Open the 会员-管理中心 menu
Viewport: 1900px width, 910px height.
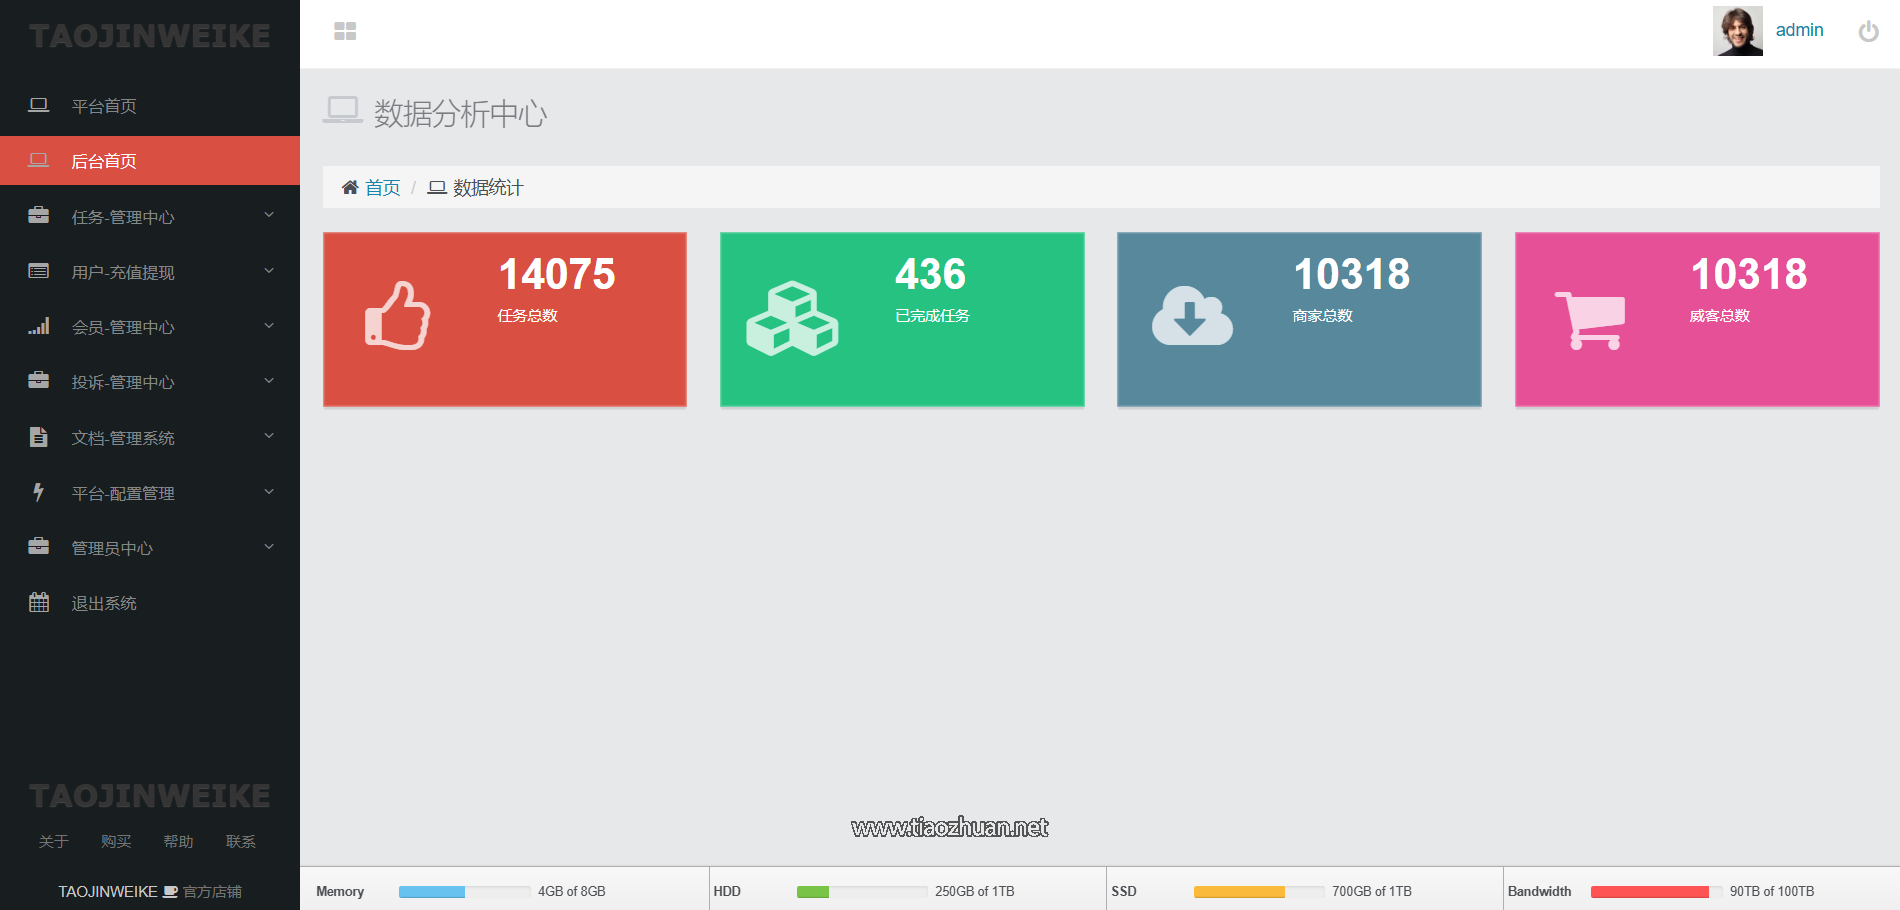(x=123, y=327)
